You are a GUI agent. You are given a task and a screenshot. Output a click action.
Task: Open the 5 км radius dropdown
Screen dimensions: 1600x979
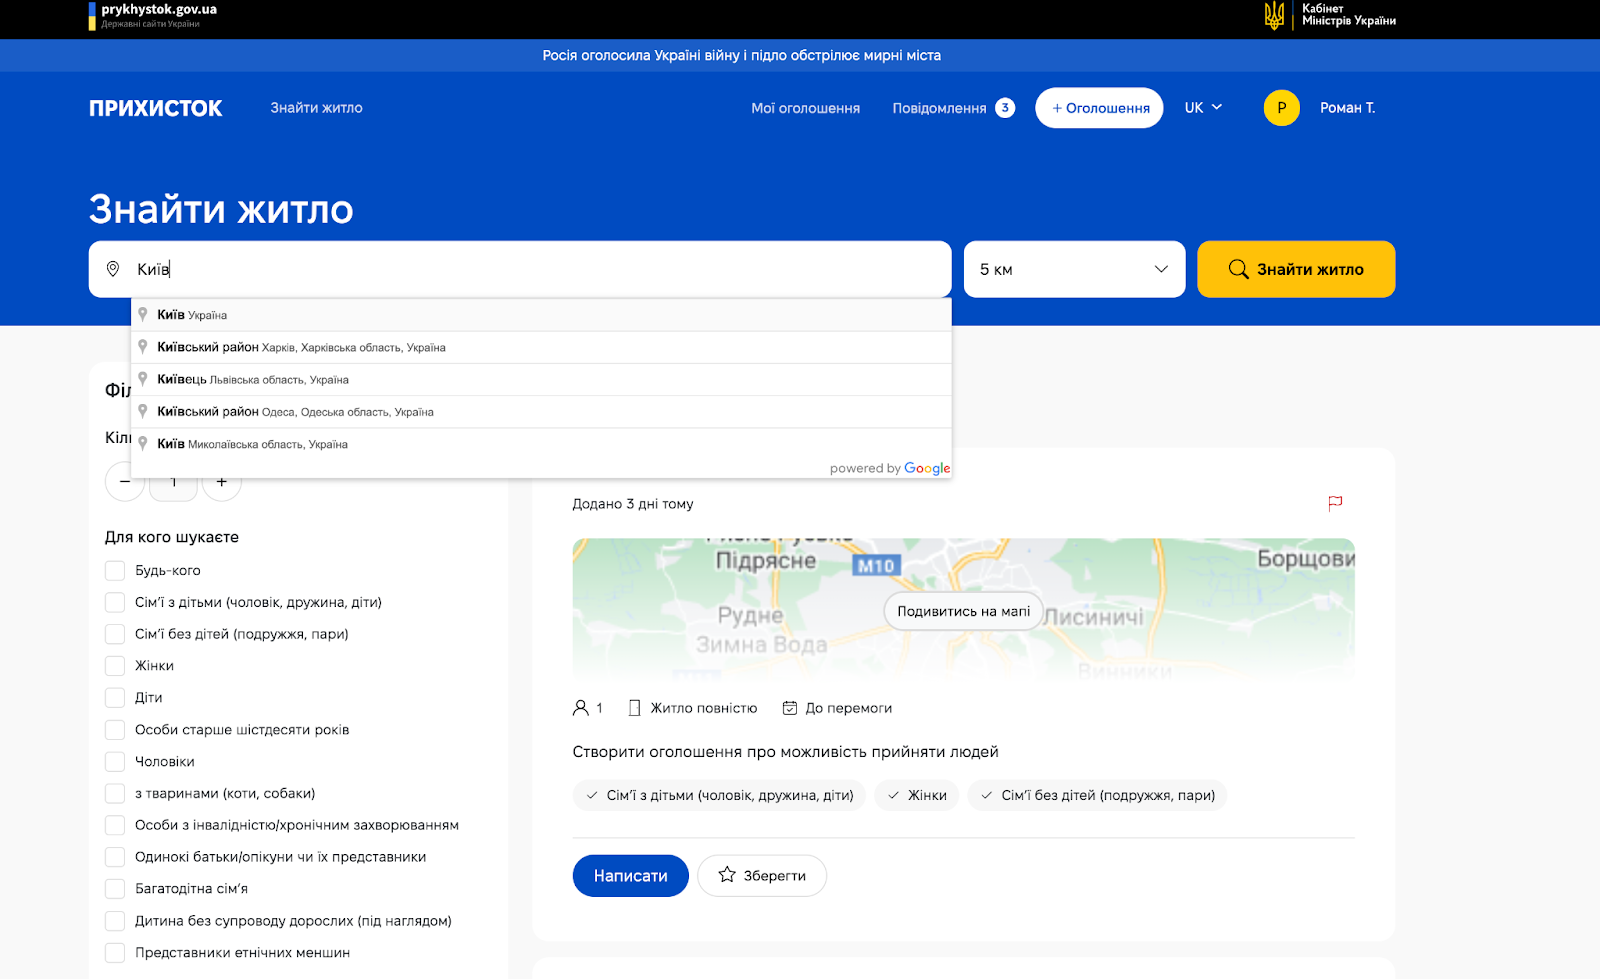1074,269
